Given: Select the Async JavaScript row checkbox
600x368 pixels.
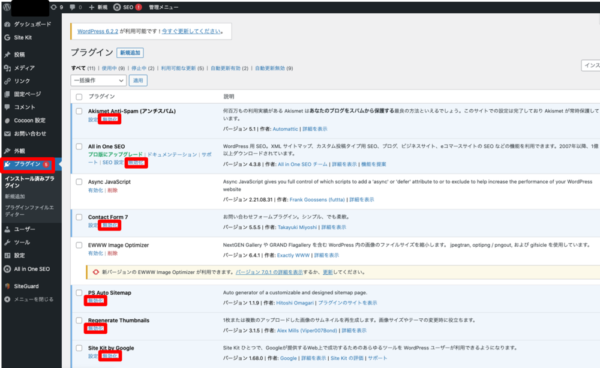Looking at the screenshot, I should [x=79, y=182].
